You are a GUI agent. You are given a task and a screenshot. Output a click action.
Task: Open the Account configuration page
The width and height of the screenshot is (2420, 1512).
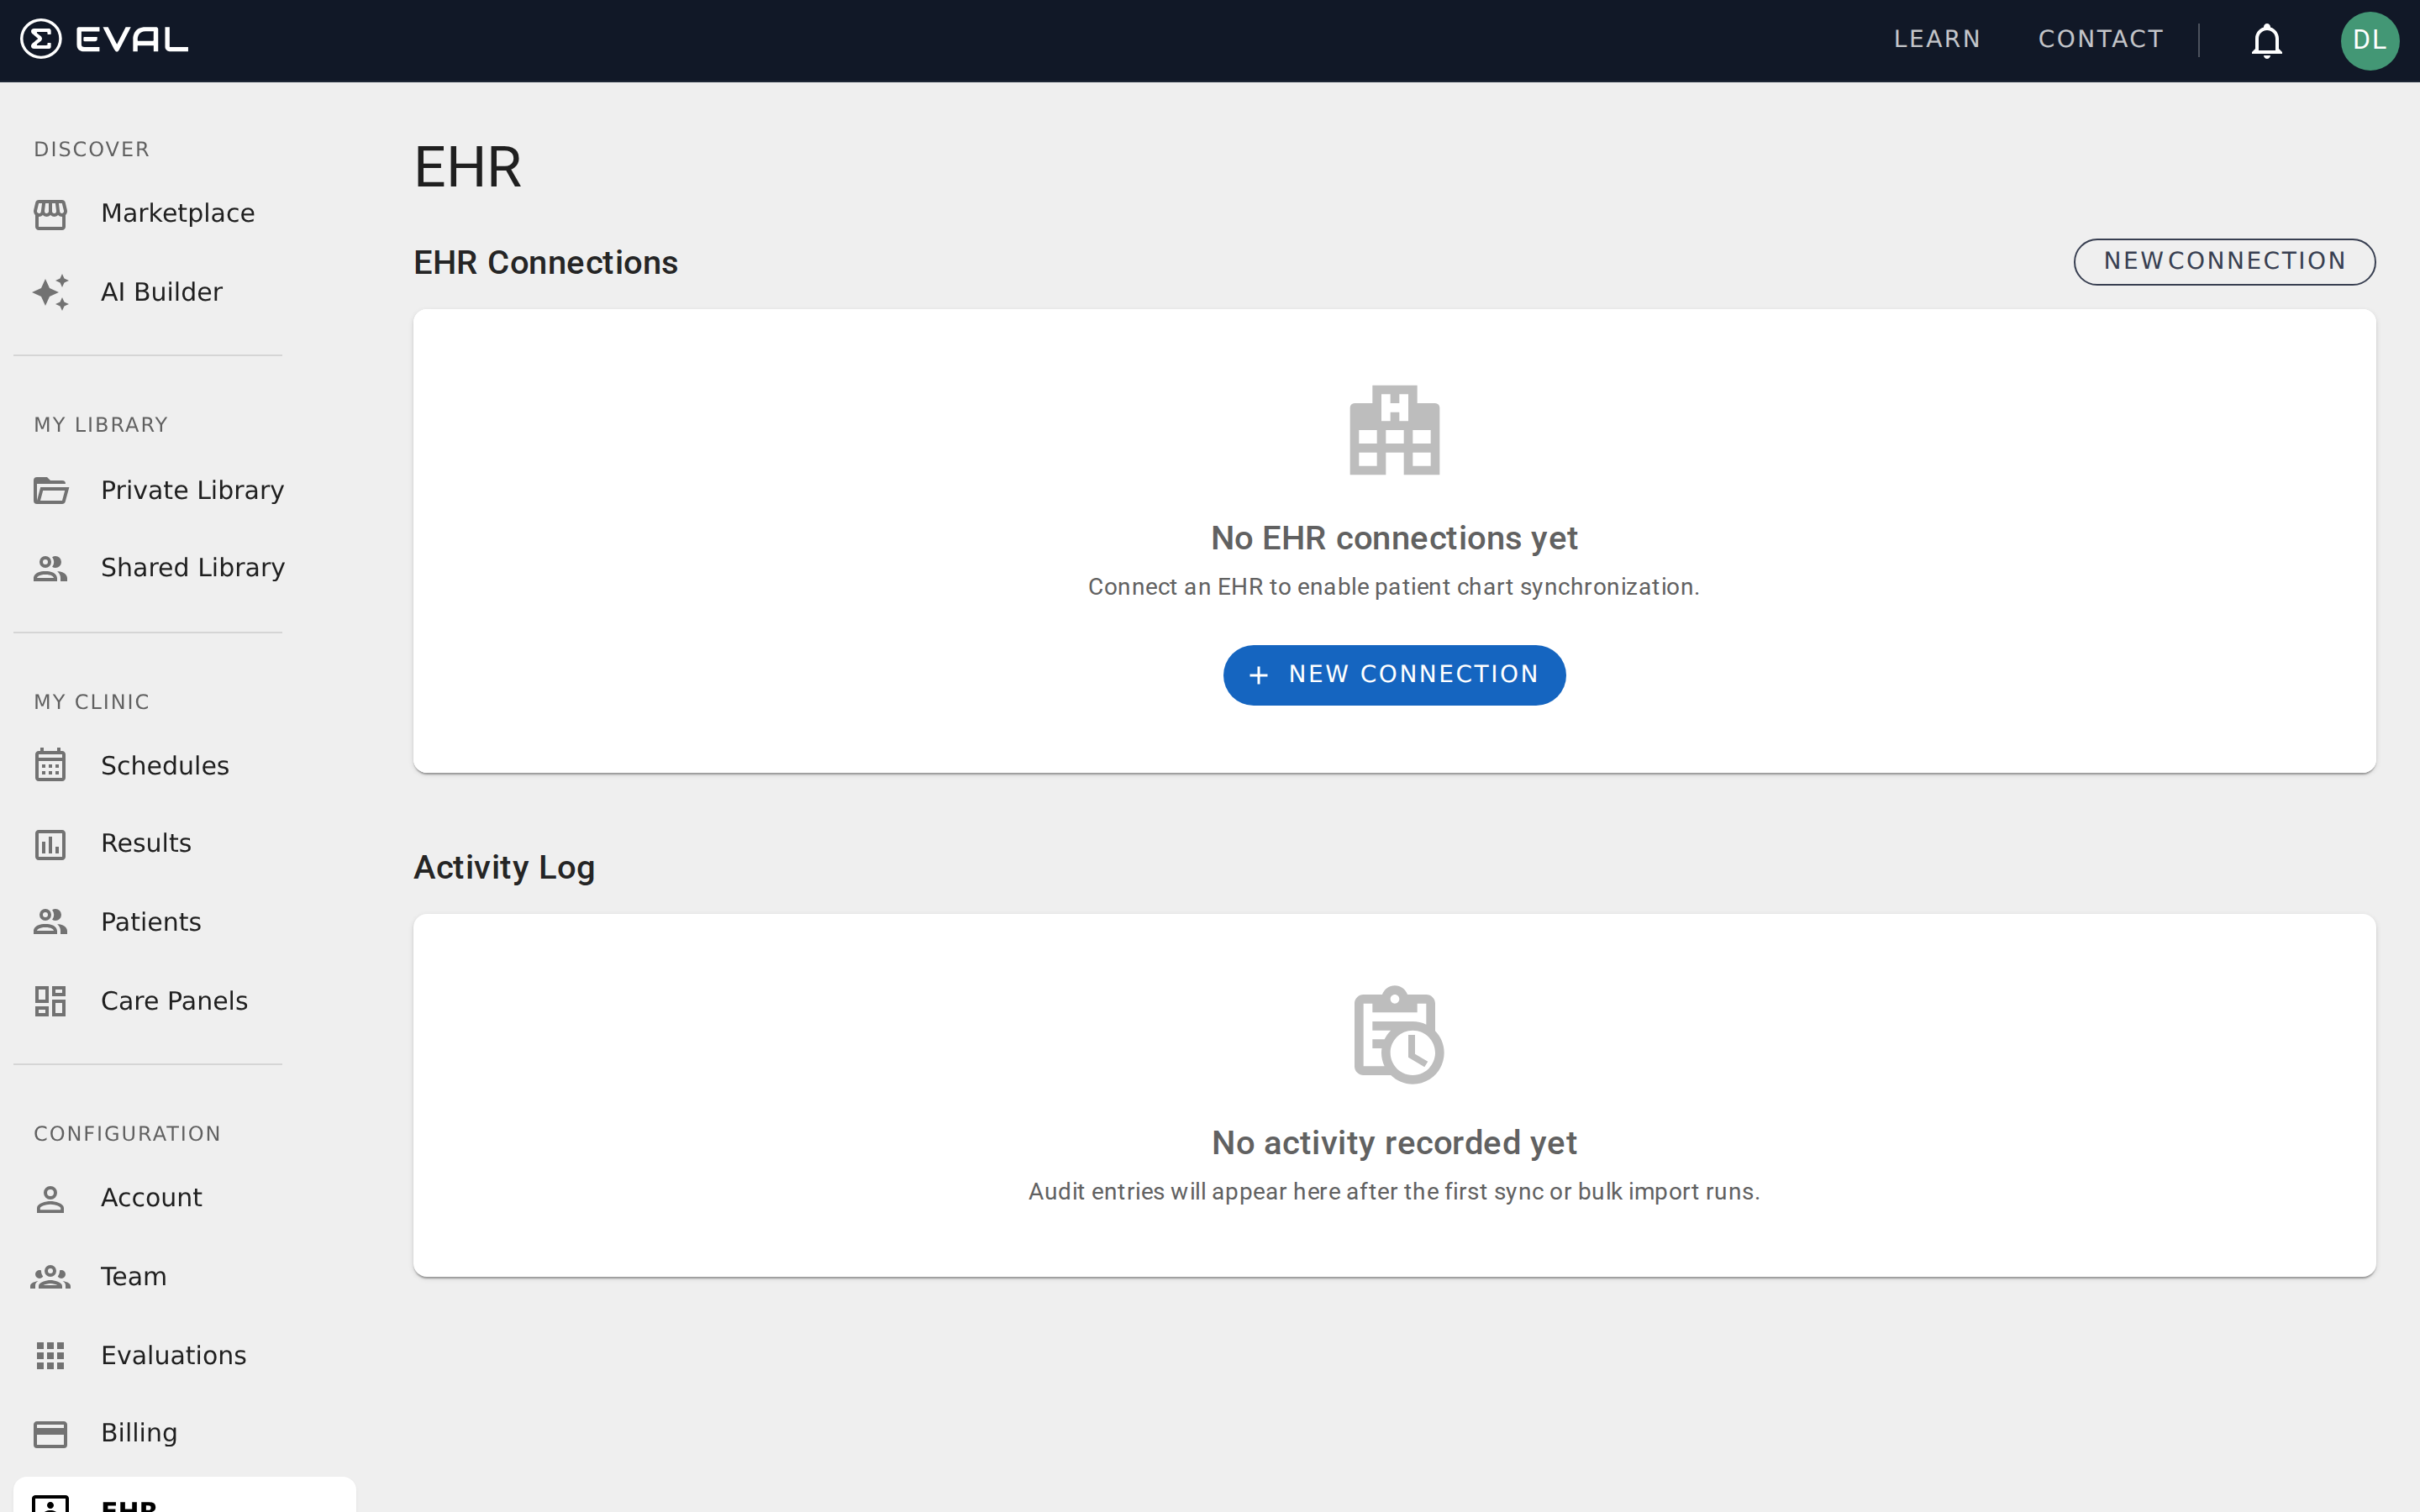(x=151, y=1198)
